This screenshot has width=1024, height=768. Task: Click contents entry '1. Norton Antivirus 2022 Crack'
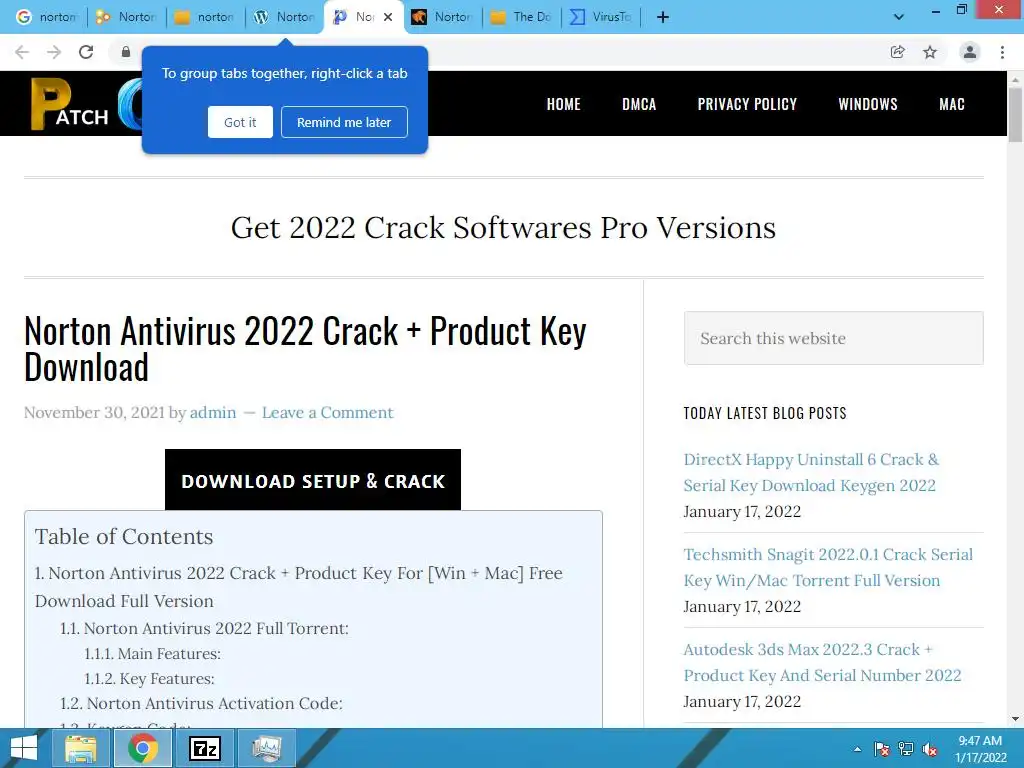(x=298, y=586)
